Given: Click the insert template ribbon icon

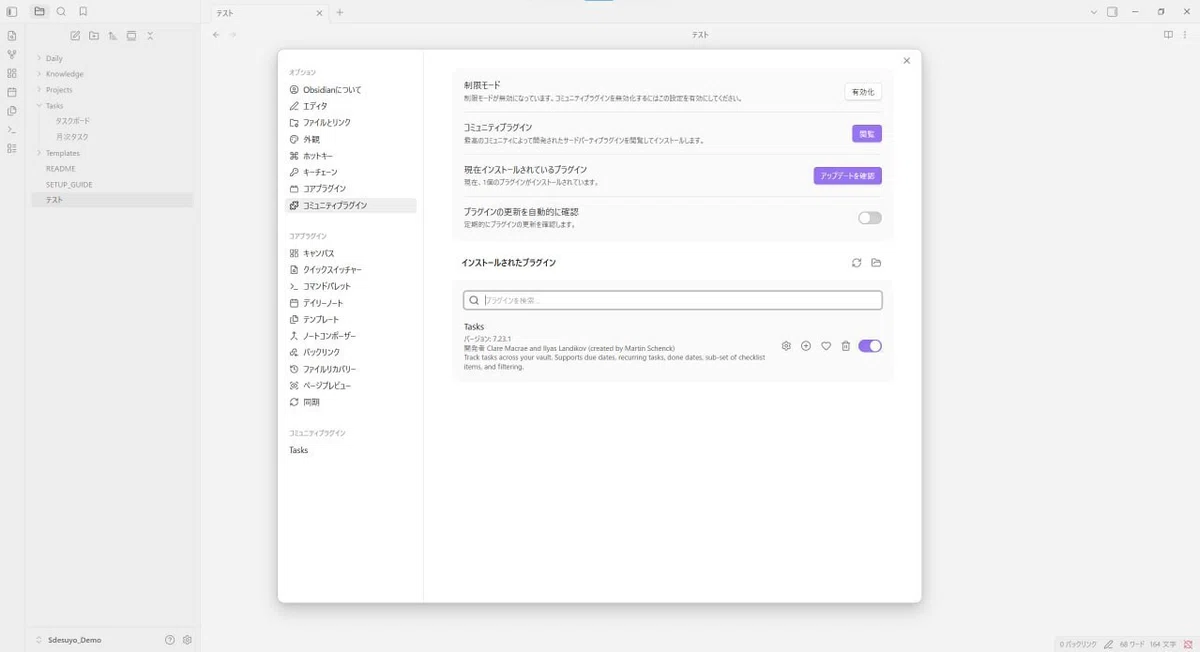Looking at the screenshot, I should (x=12, y=111).
